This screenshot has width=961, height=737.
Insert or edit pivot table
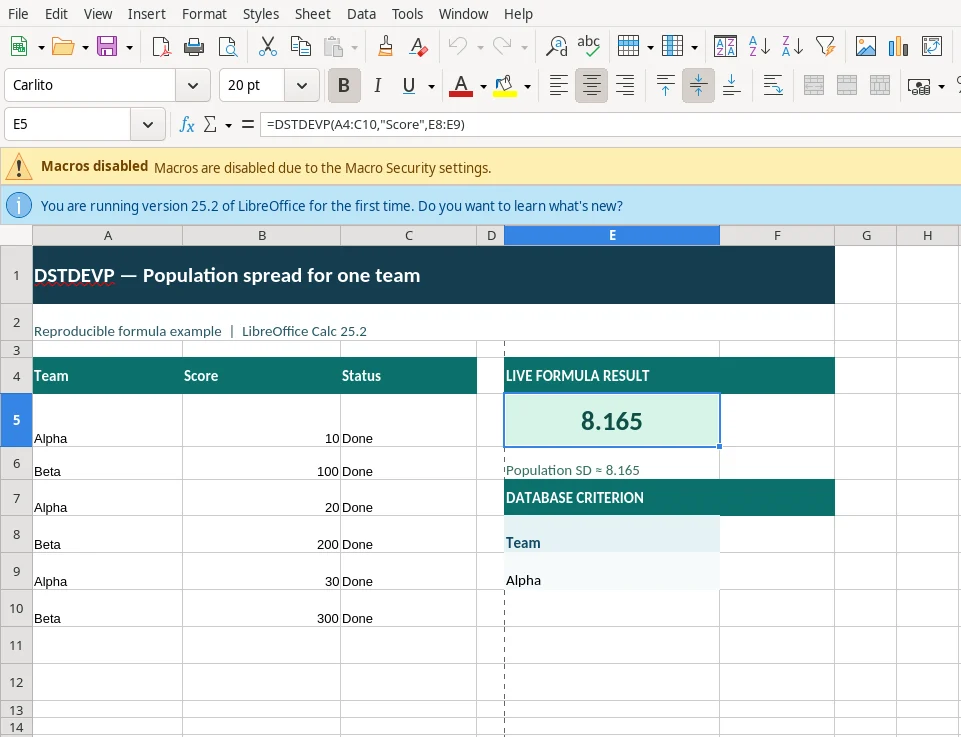(932, 47)
